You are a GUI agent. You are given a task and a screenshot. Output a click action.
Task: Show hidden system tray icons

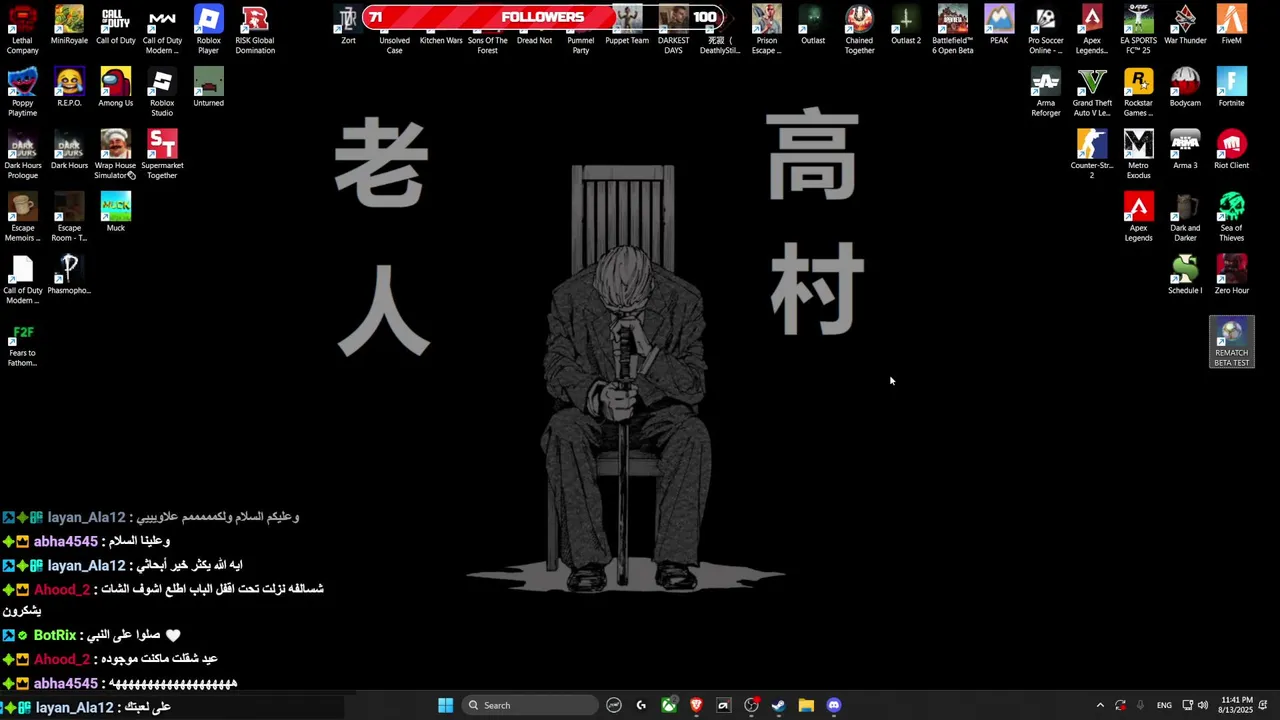coord(1100,705)
